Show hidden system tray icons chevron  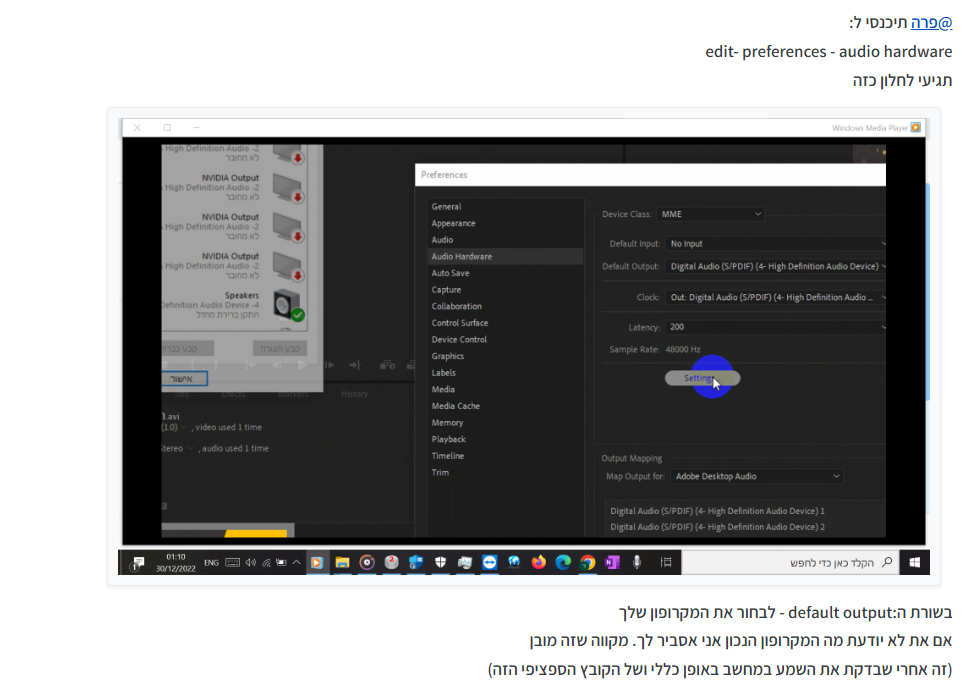pyautogui.click(x=296, y=562)
